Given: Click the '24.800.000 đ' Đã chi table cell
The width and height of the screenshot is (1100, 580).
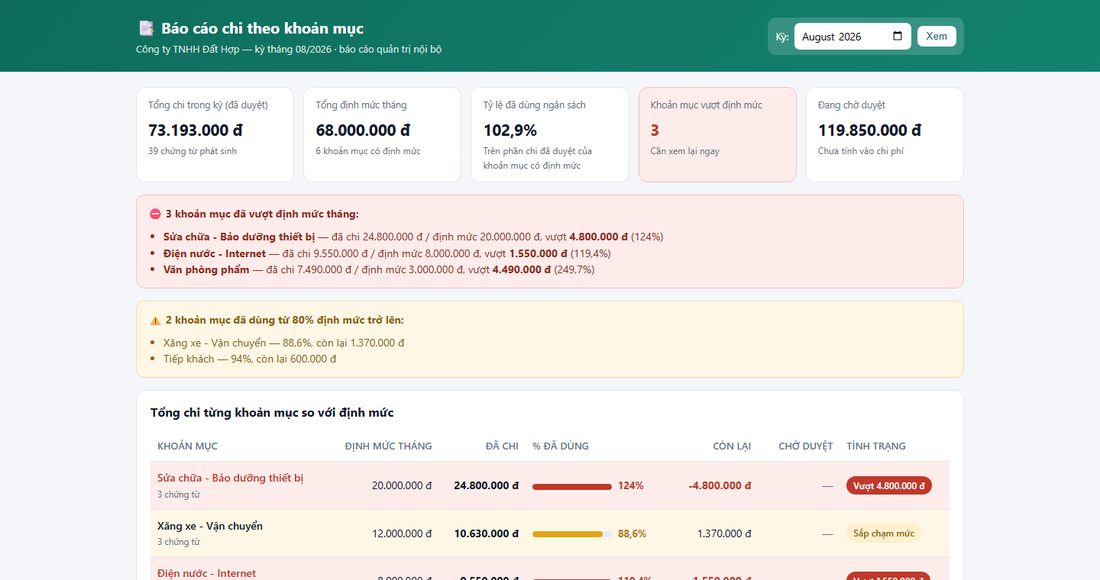Looking at the screenshot, I should [x=486, y=486].
